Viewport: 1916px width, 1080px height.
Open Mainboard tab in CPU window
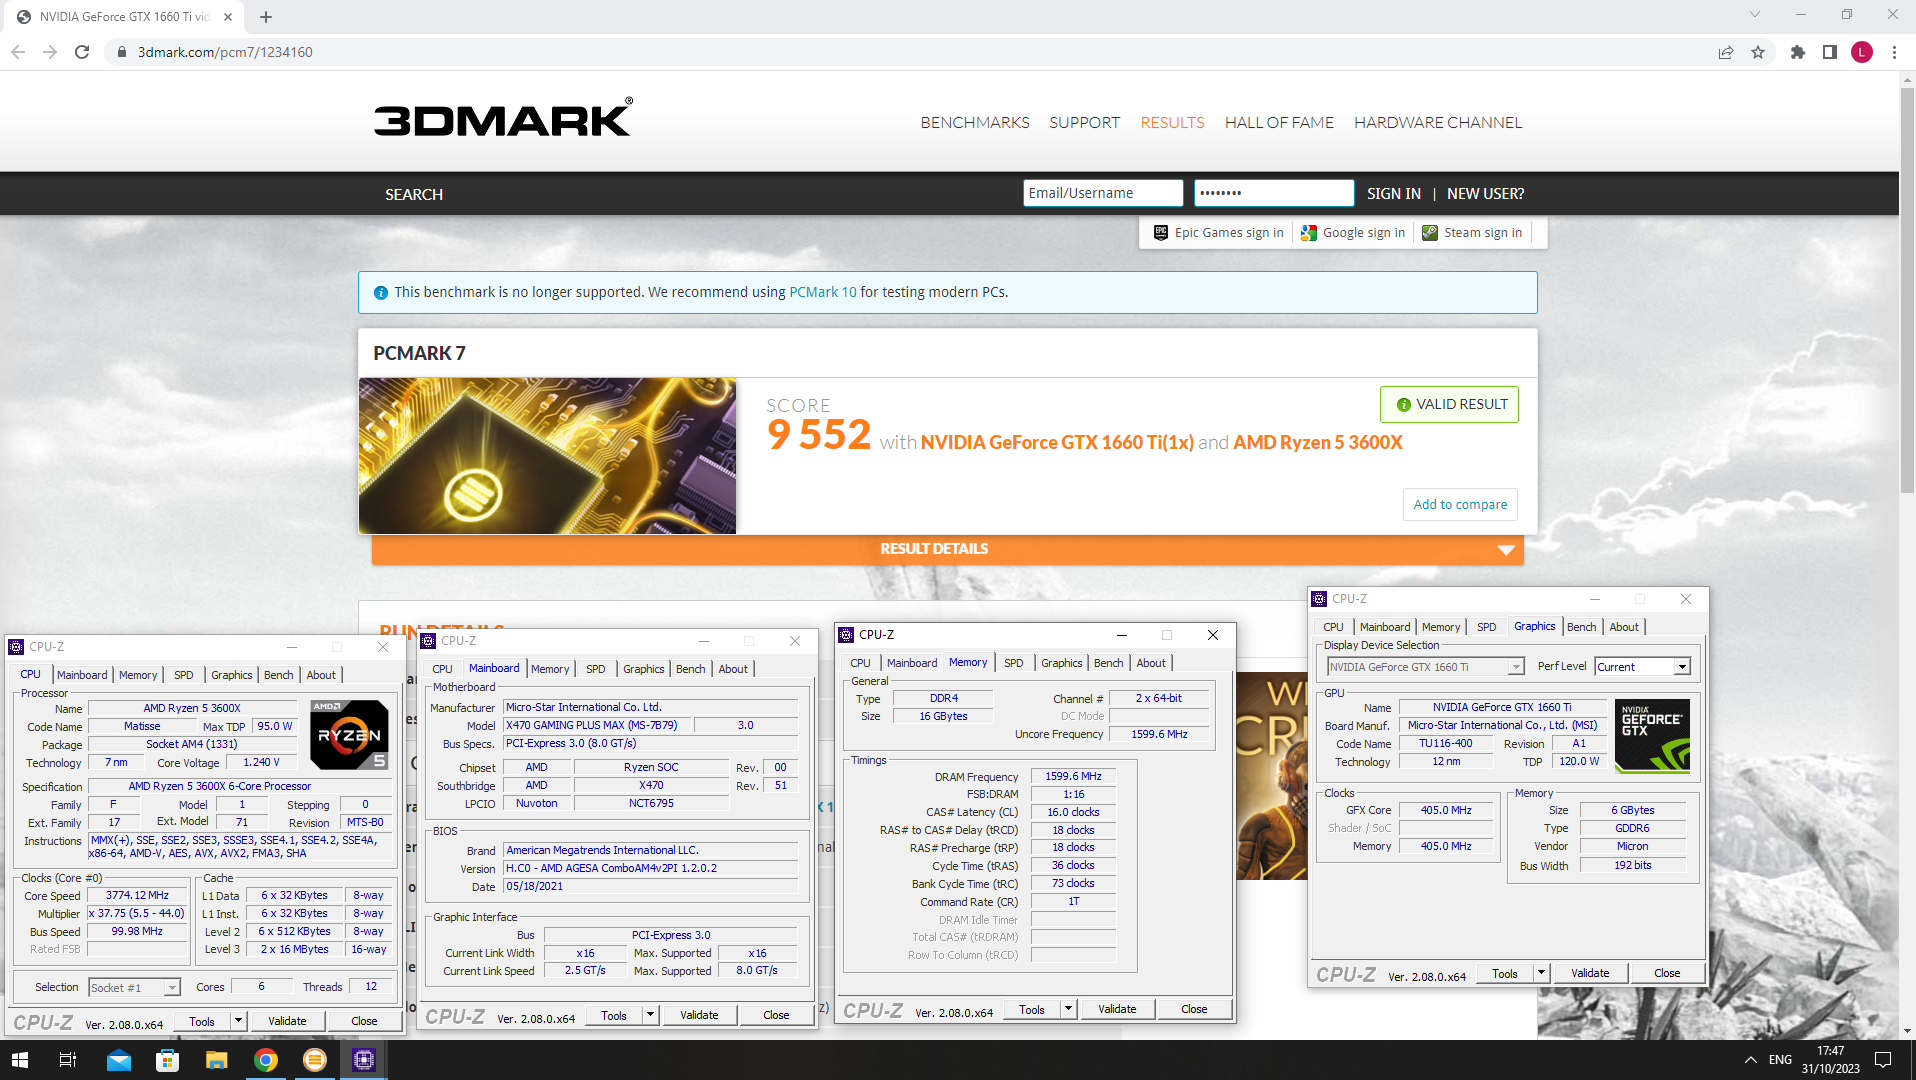(81, 675)
